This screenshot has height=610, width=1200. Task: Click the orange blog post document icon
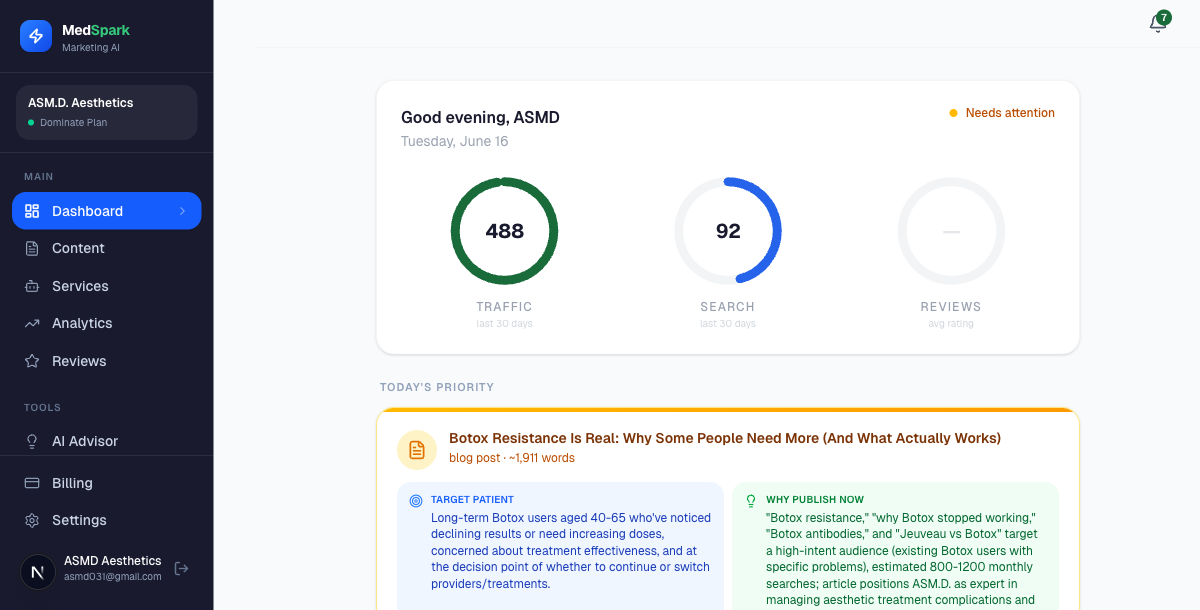pos(417,450)
